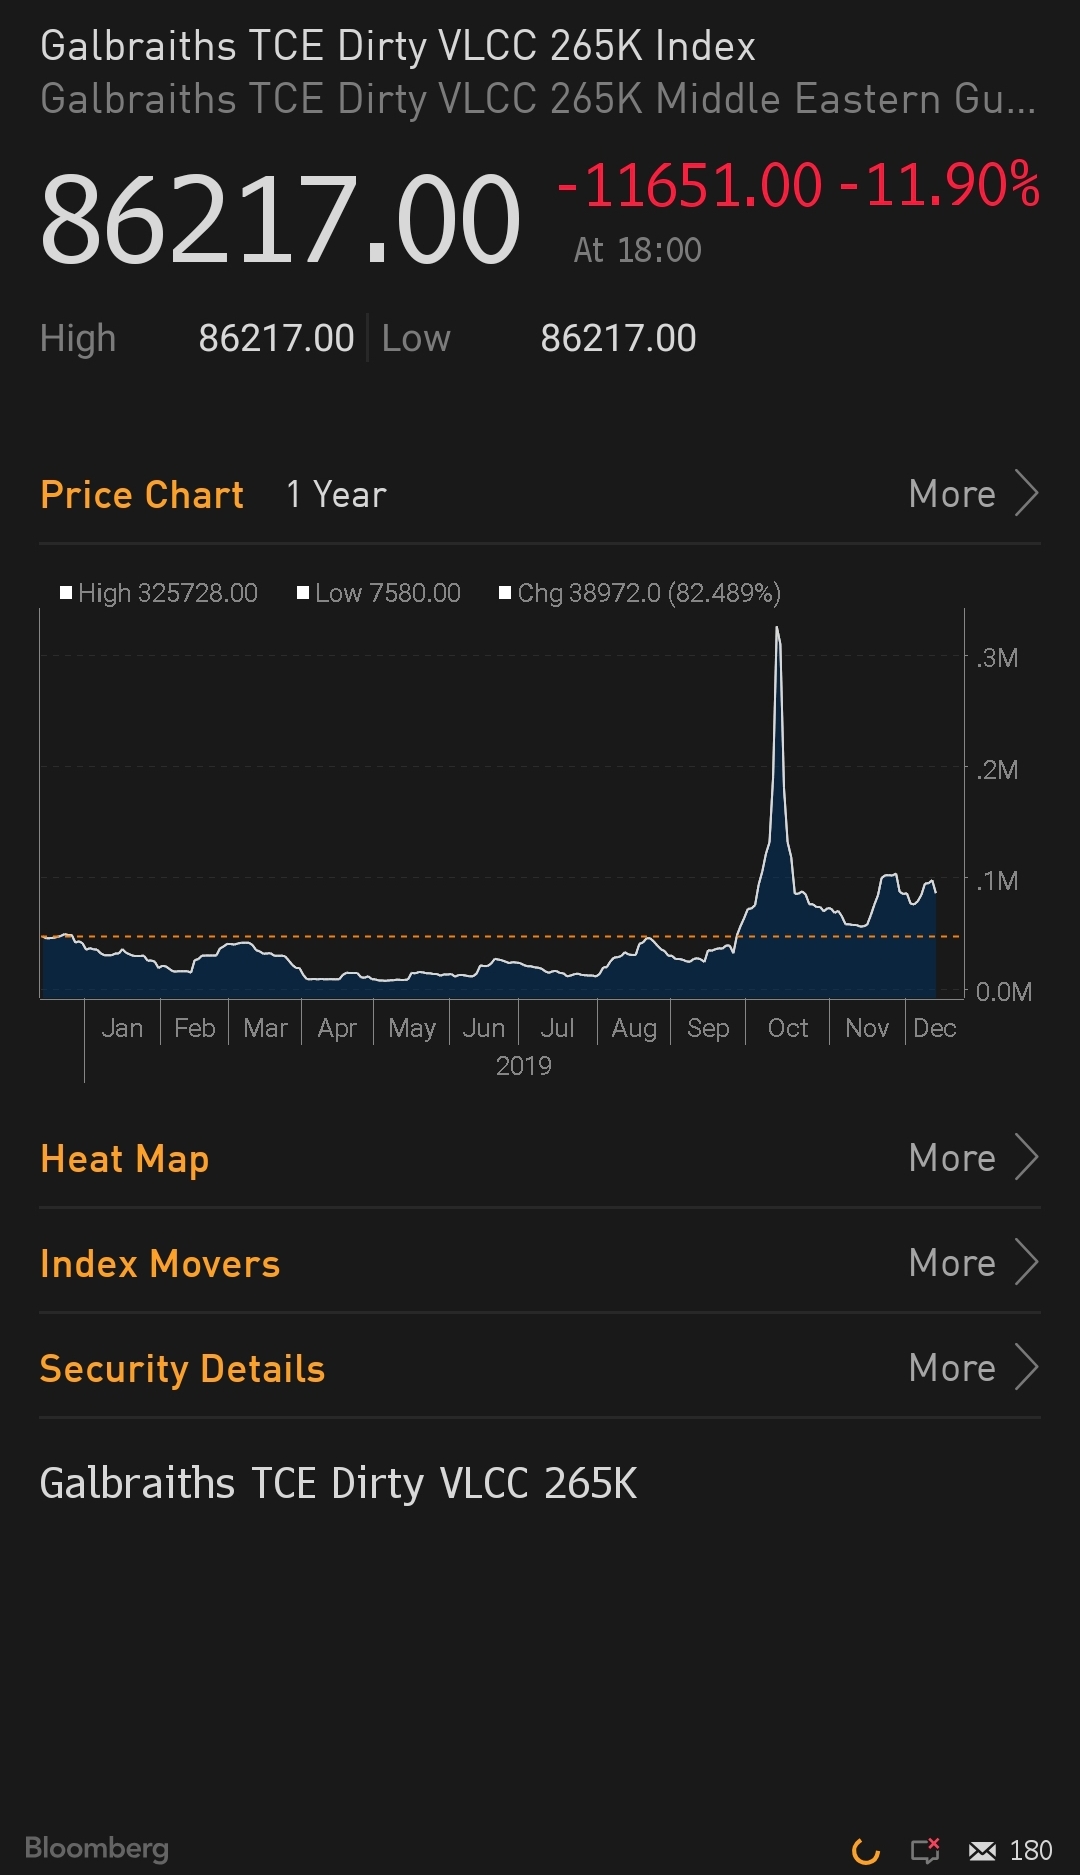This screenshot has height=1875, width=1080.
Task: Change the 1 Year chart range
Action: [337, 494]
